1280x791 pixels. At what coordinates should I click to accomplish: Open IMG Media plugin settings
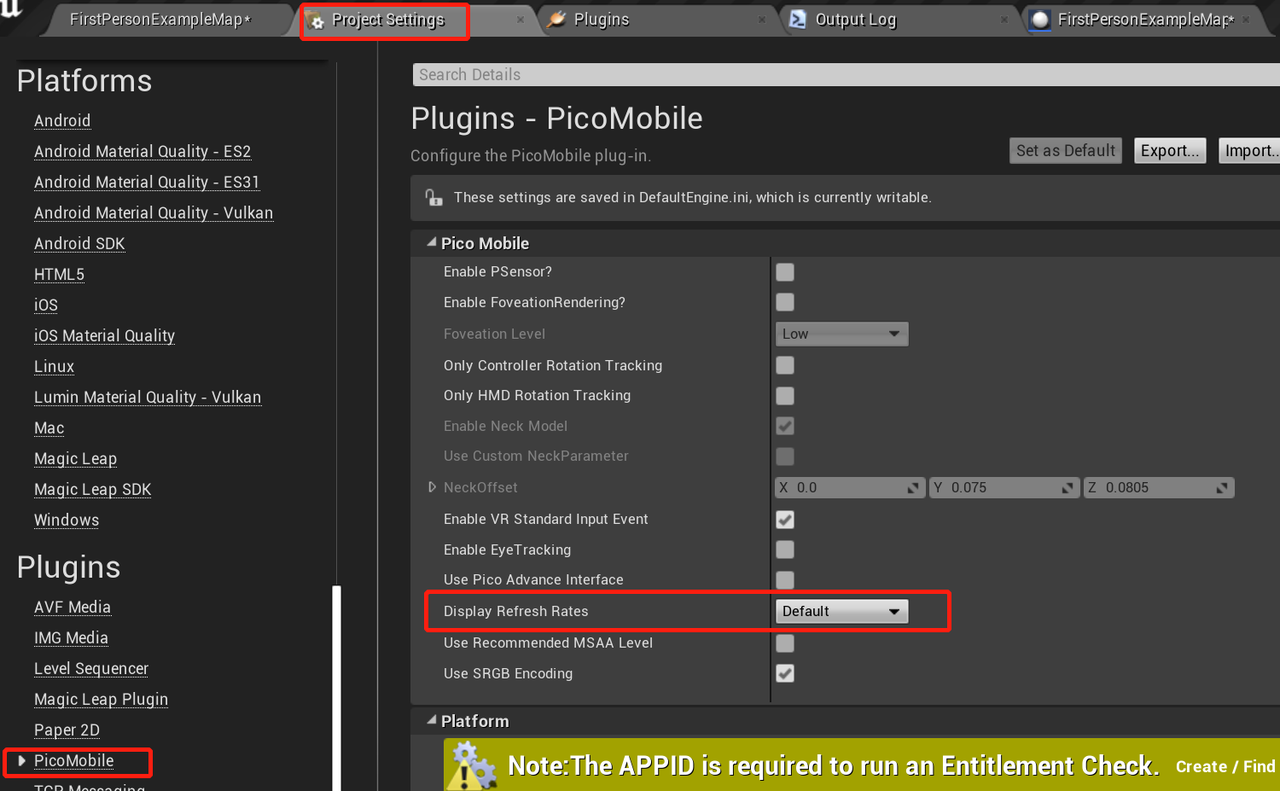coord(71,638)
